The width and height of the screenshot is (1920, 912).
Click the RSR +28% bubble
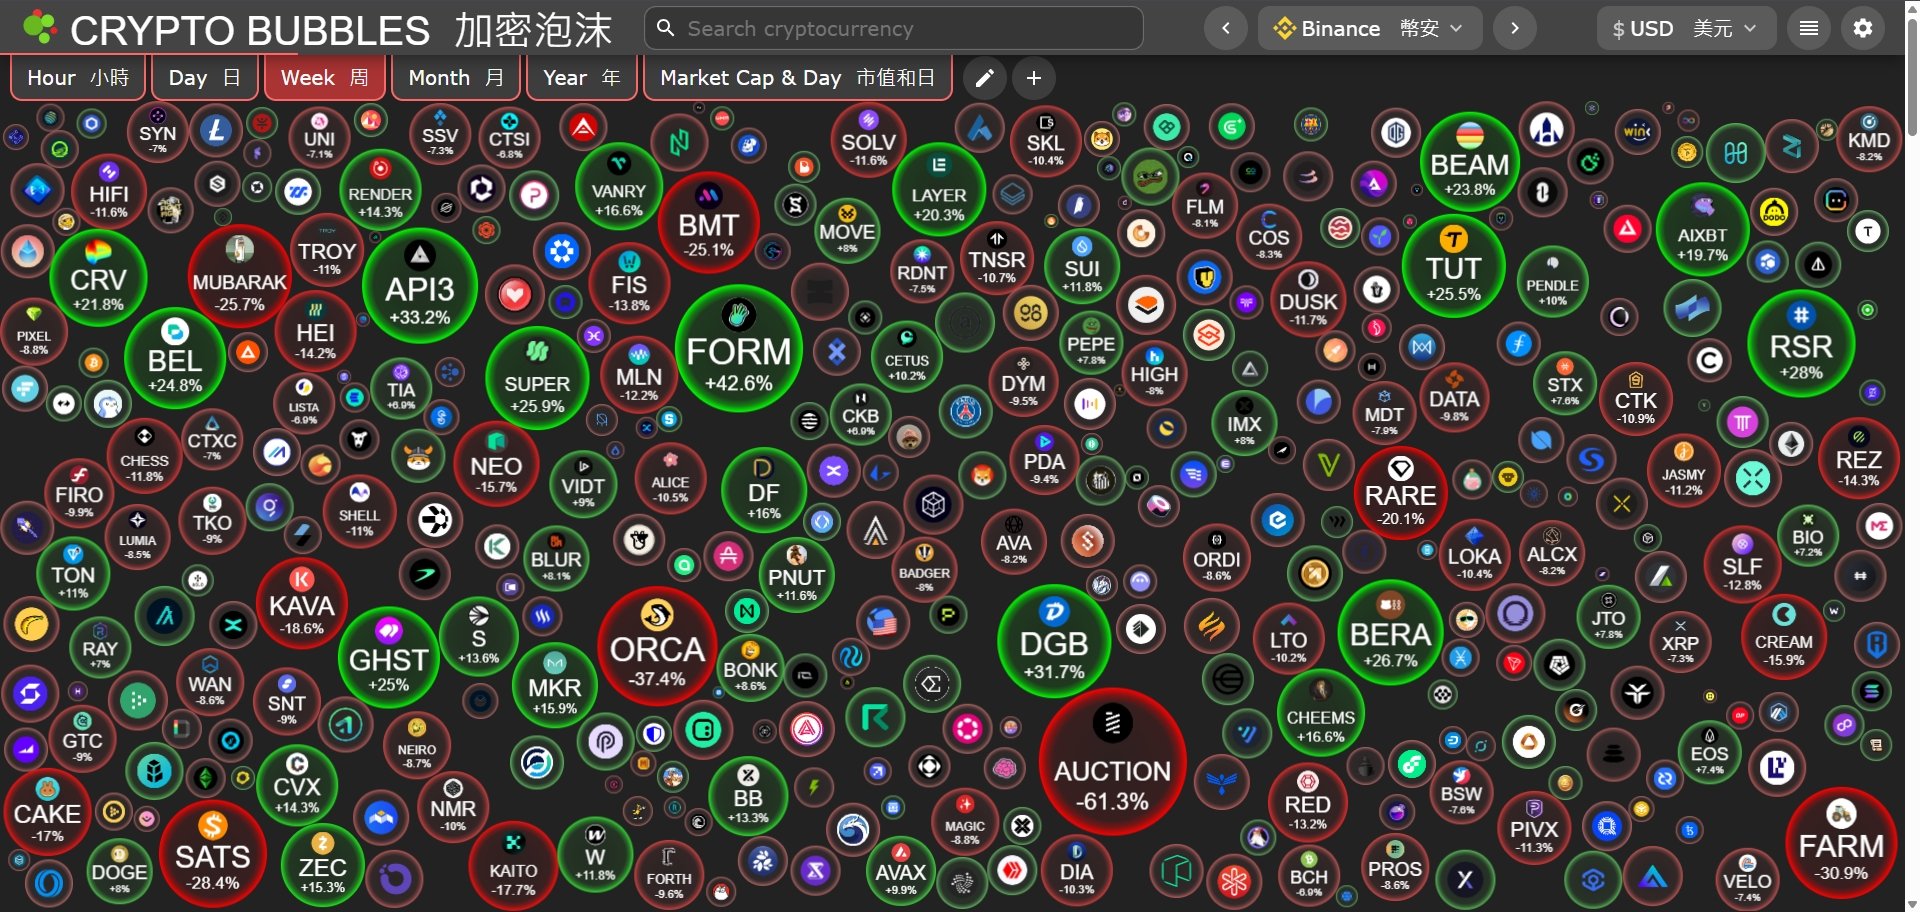[1801, 343]
